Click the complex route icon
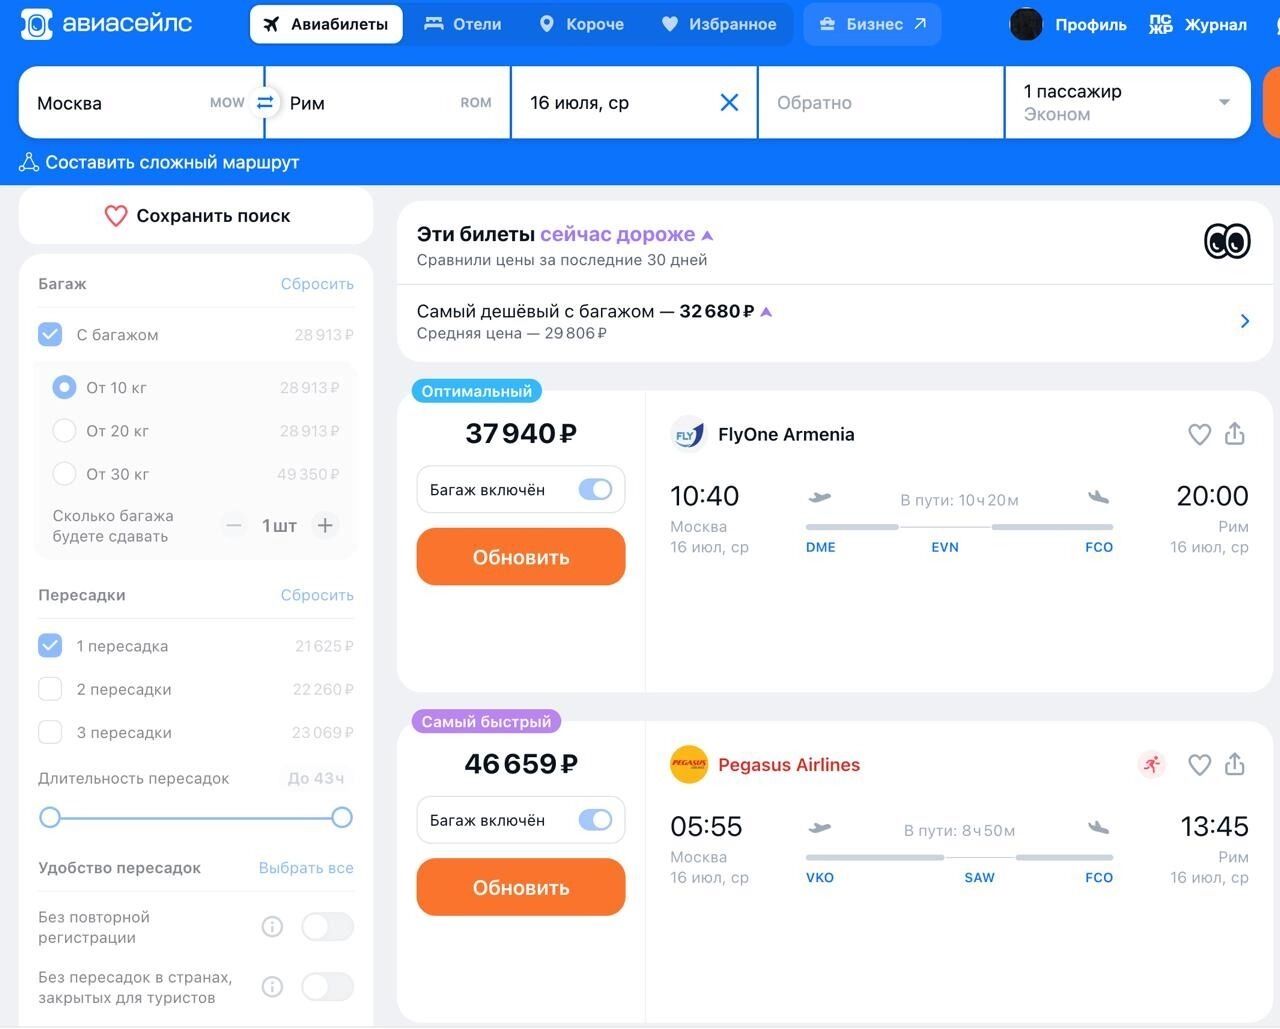The height and width of the screenshot is (1029, 1280). click(29, 162)
